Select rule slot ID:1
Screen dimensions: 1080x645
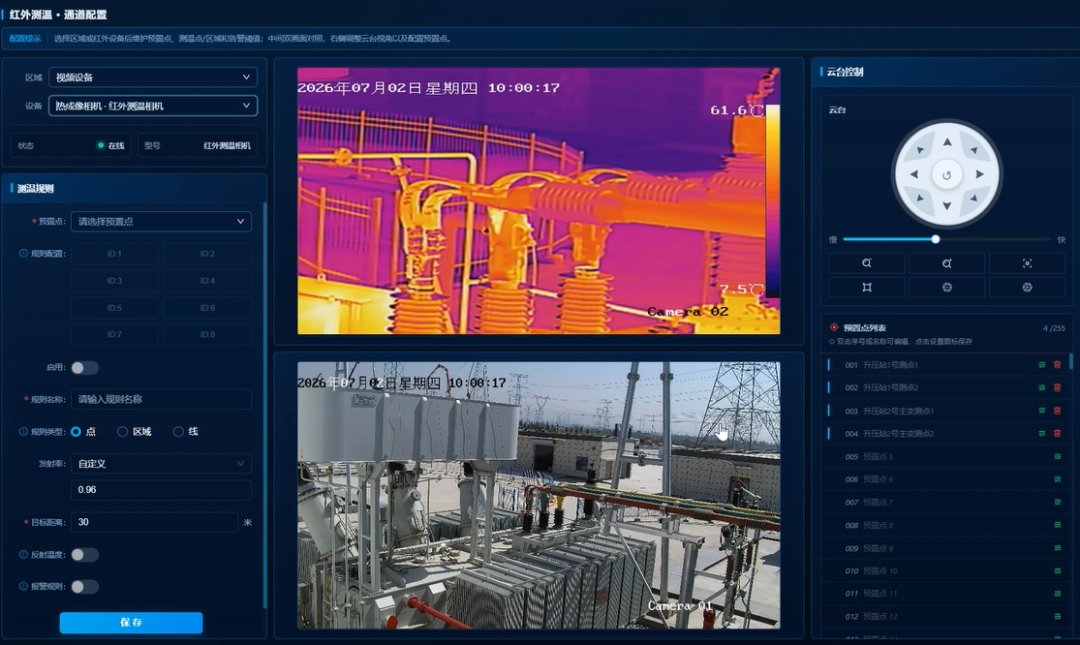114,254
